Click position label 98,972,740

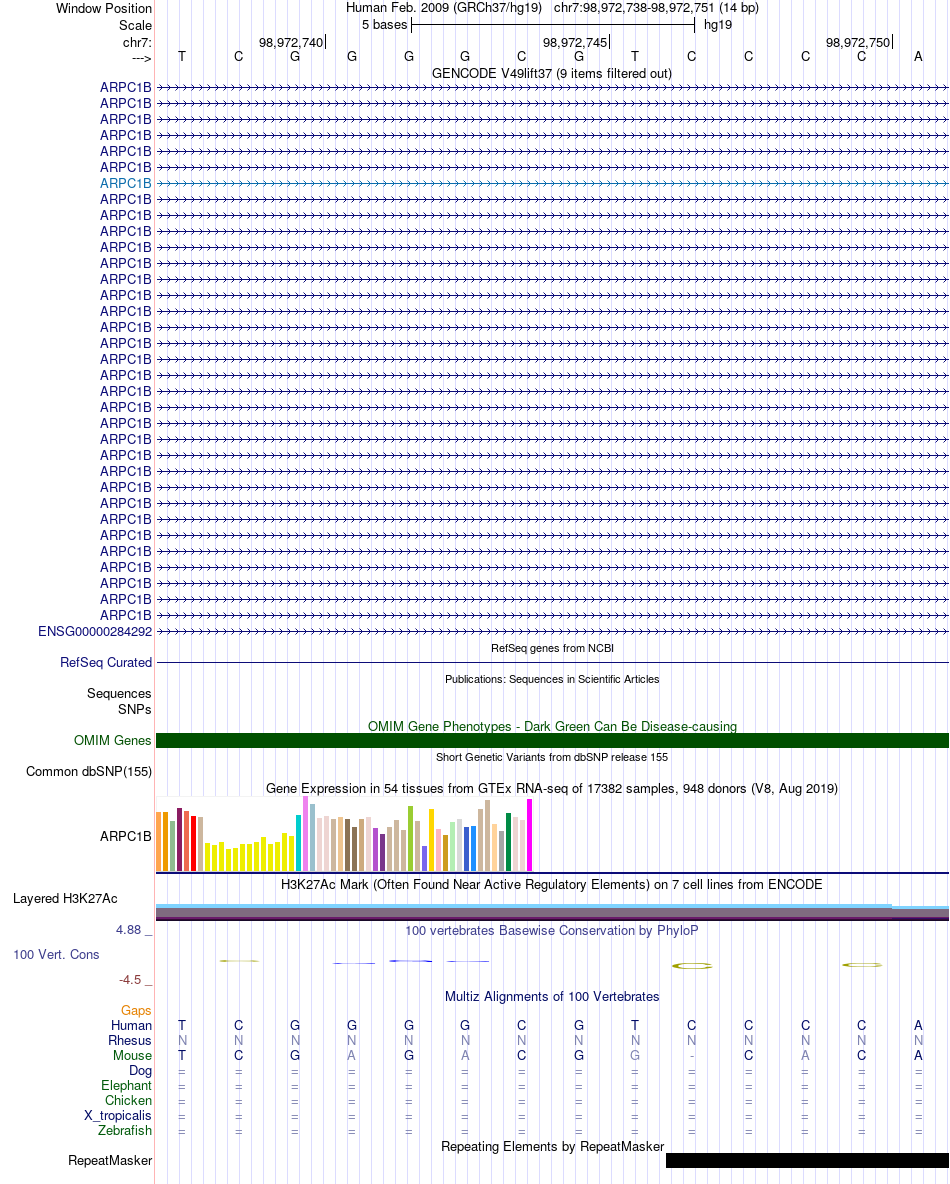pos(291,42)
